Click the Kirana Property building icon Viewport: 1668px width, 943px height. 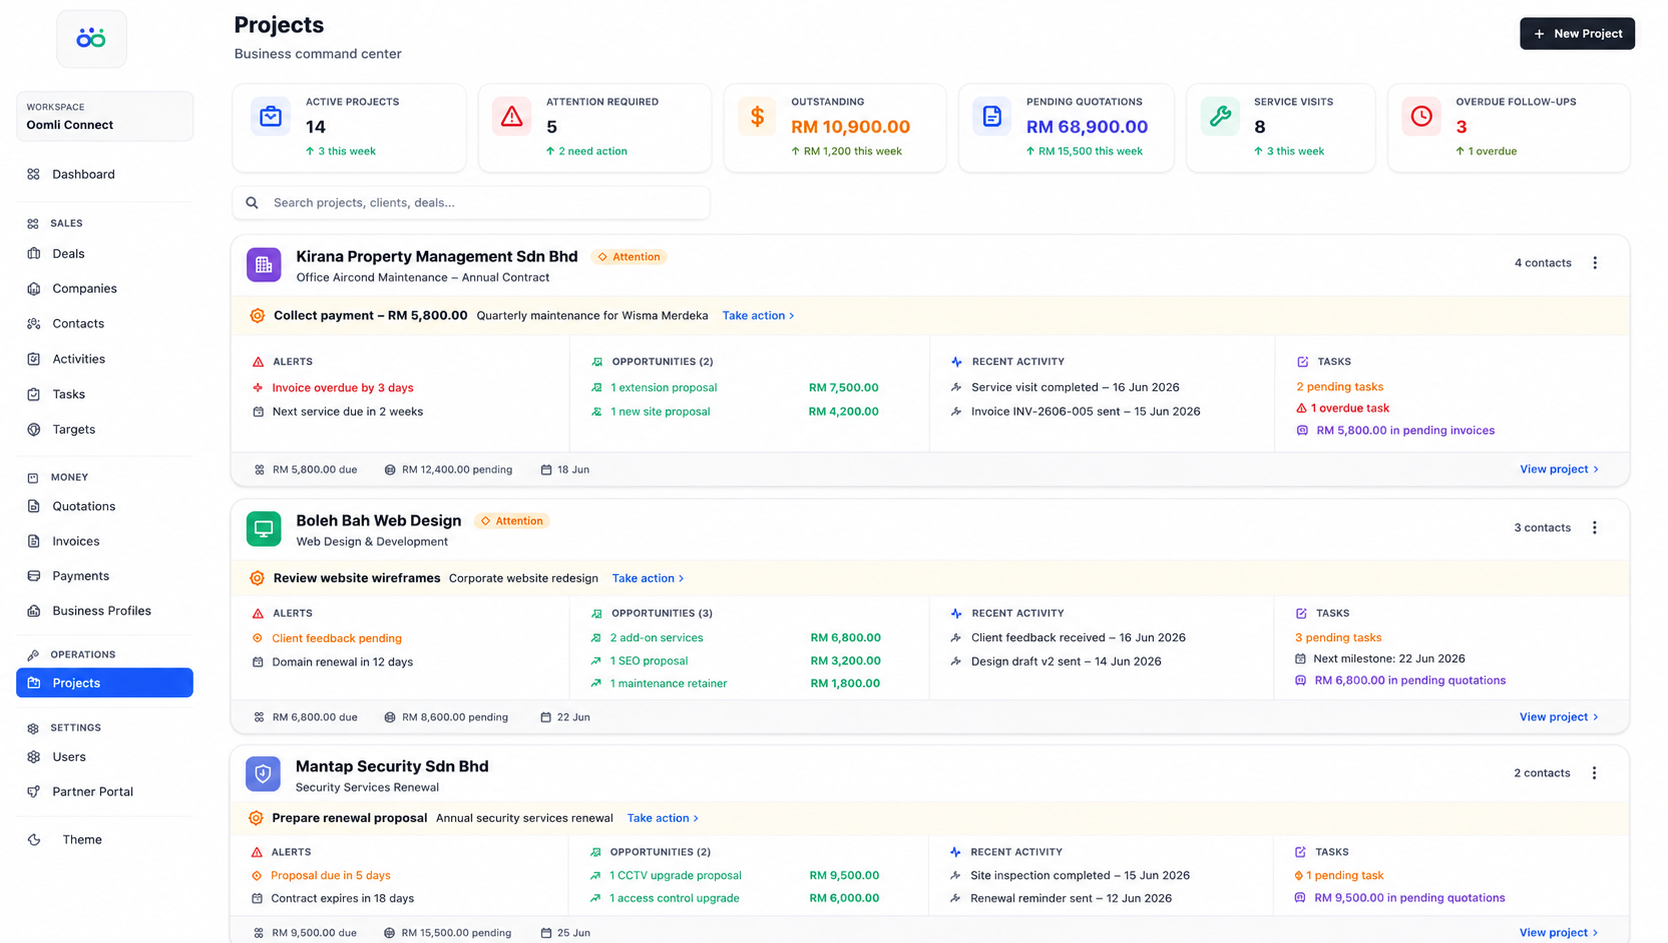(264, 265)
